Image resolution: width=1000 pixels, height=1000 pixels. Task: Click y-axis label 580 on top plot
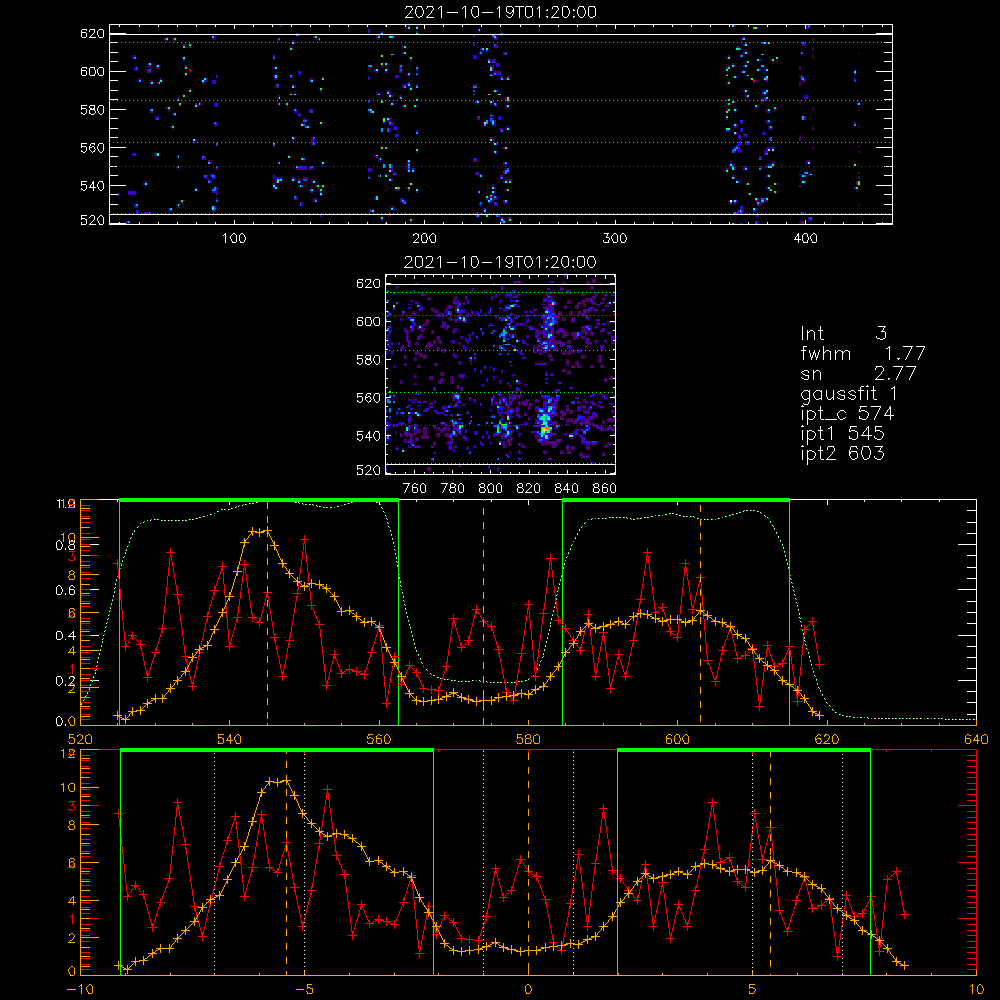coord(92,110)
